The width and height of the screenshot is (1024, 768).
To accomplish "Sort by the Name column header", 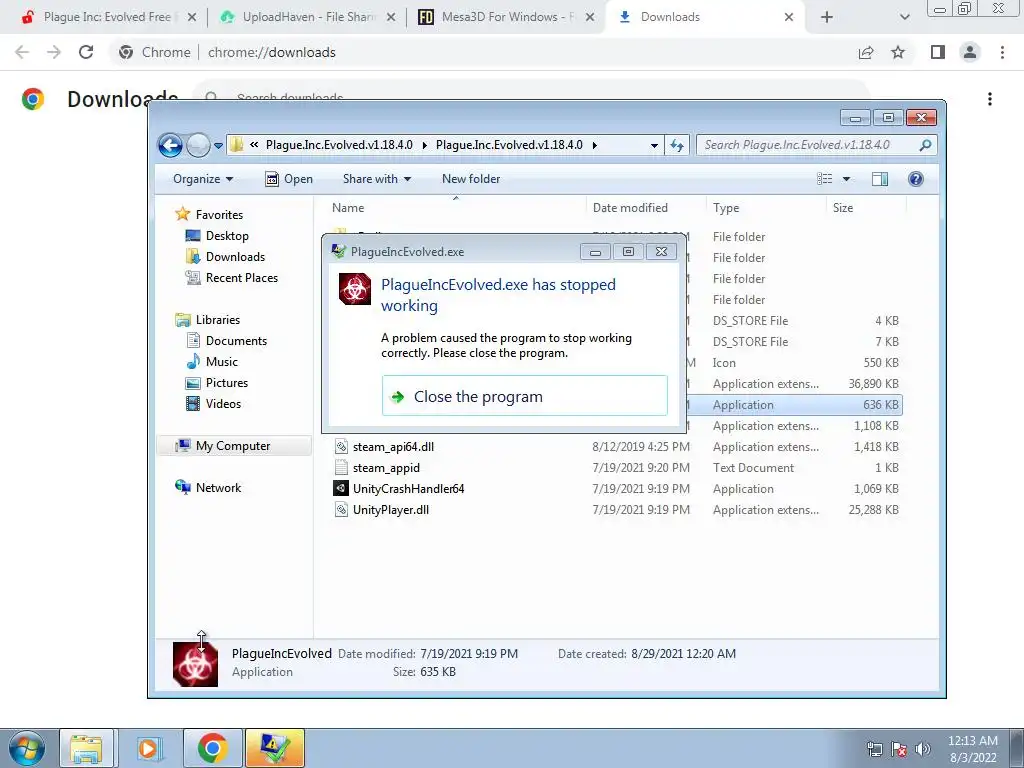I will coord(348,208).
